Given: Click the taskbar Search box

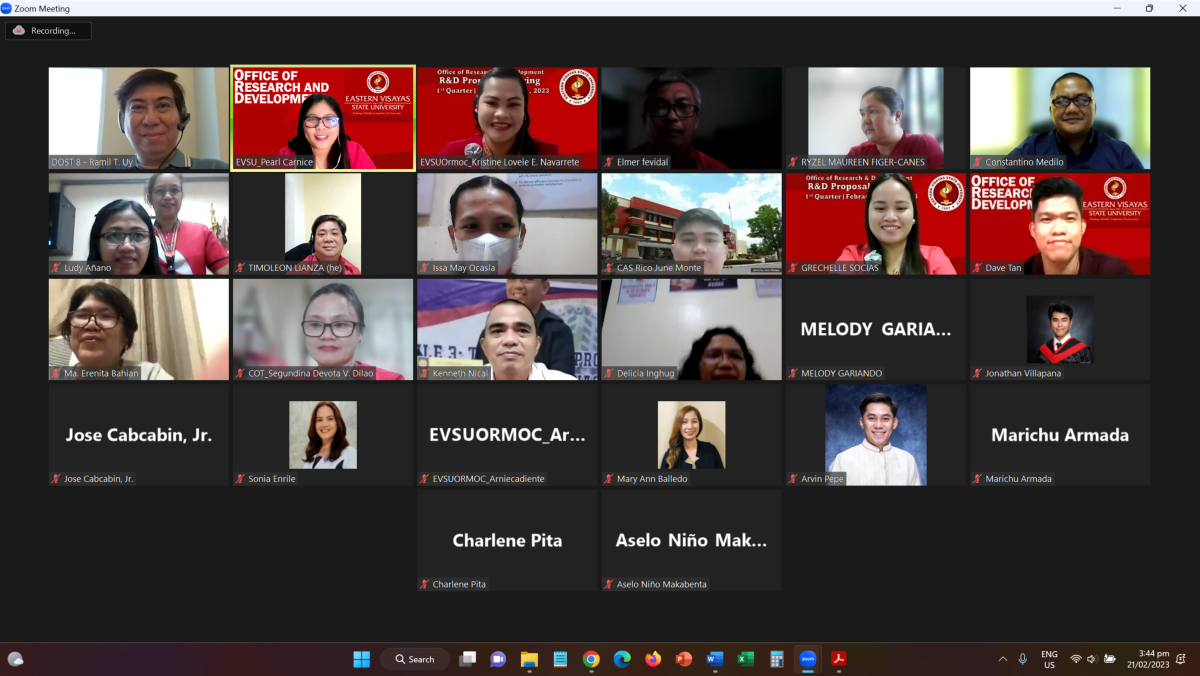Looking at the screenshot, I should tap(415, 659).
